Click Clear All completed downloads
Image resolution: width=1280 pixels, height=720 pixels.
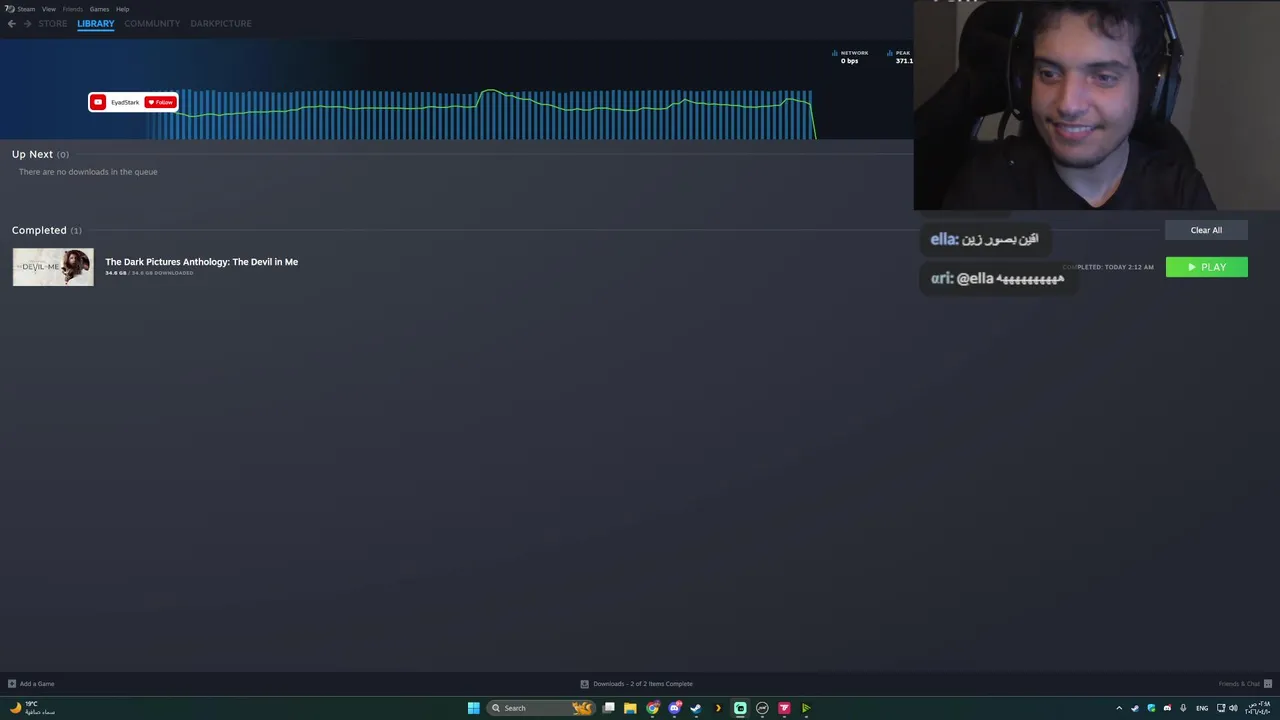(x=1206, y=230)
